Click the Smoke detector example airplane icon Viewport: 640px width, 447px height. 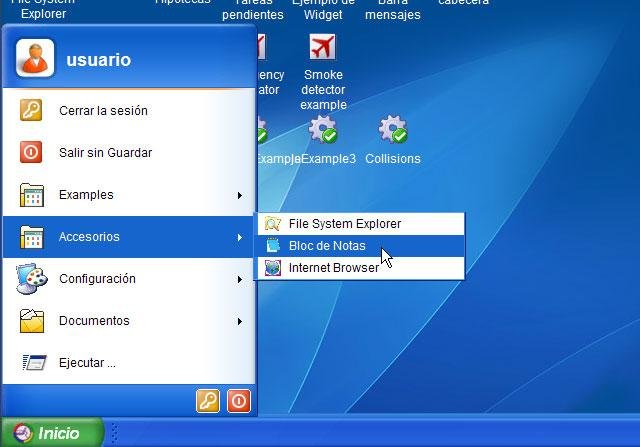pyautogui.click(x=322, y=47)
